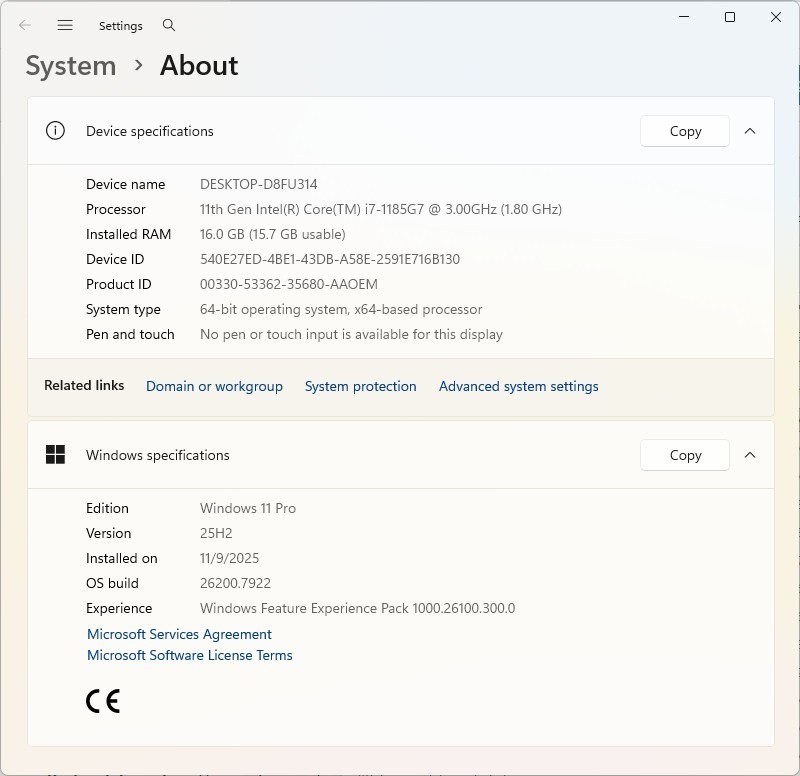The image size is (800, 776).
Task: Click the breadcrumb chevron after System
Action: [x=138, y=65]
